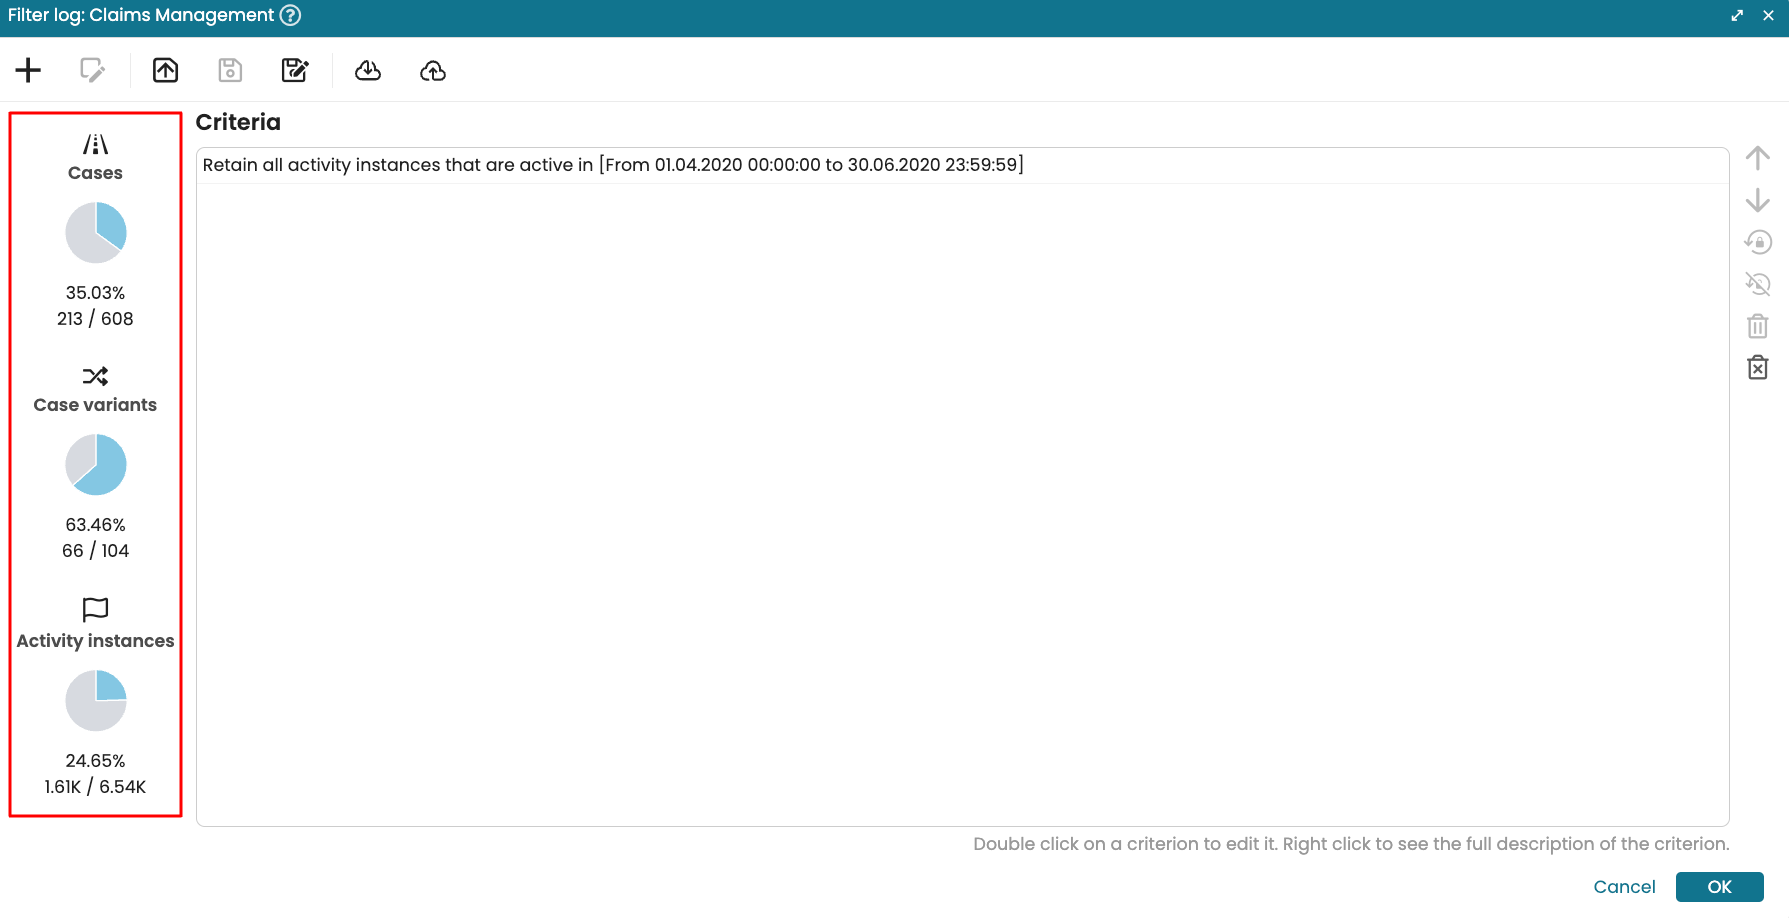Image resolution: width=1789 pixels, height=918 pixels.
Task: Click the Cases pie chart
Action: [x=96, y=233]
